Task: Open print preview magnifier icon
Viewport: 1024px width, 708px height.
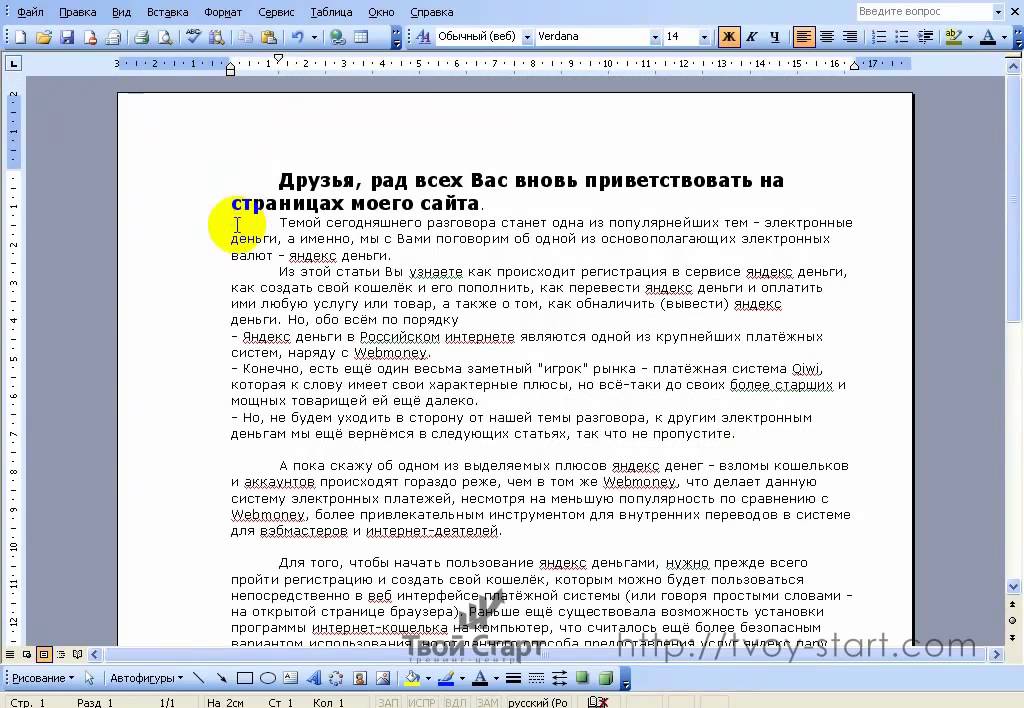Action: [165, 37]
